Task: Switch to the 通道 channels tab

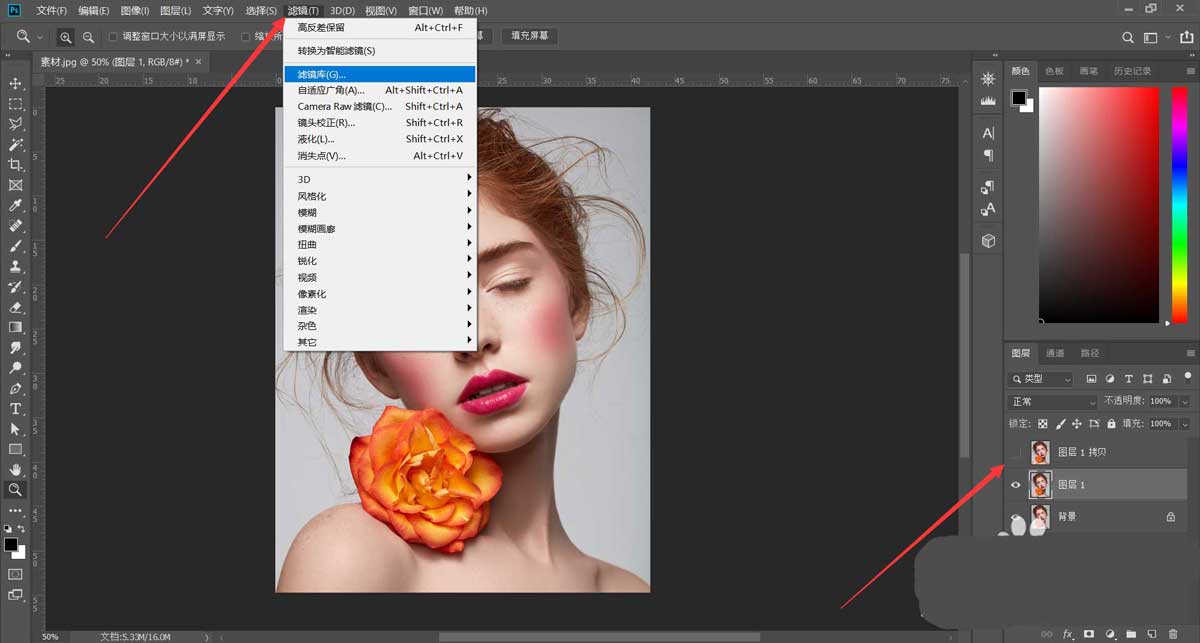Action: tap(1055, 353)
